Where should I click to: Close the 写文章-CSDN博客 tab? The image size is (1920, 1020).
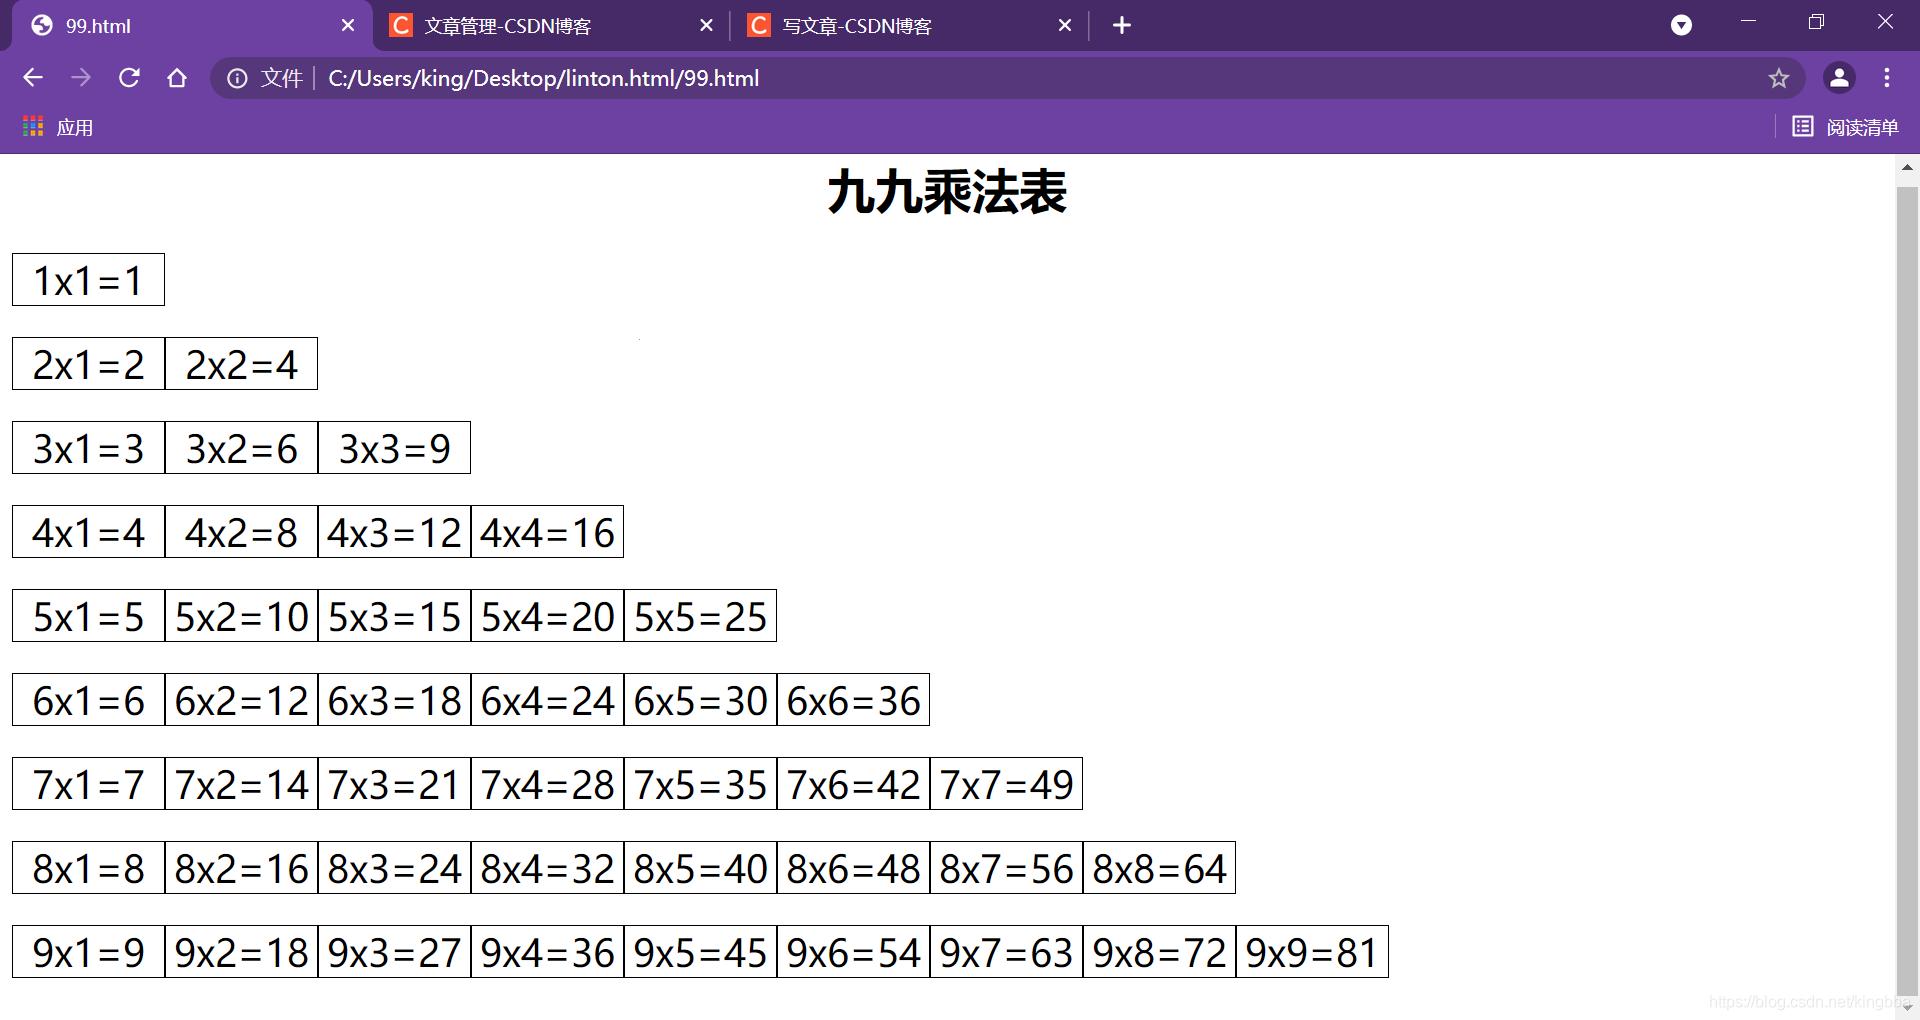click(x=1065, y=26)
